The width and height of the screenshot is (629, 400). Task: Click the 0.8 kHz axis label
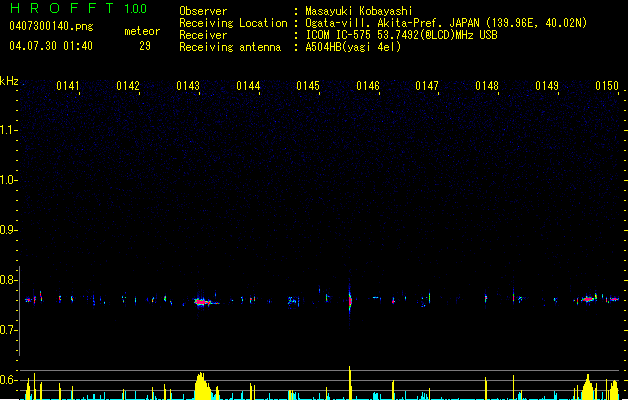click(8, 280)
